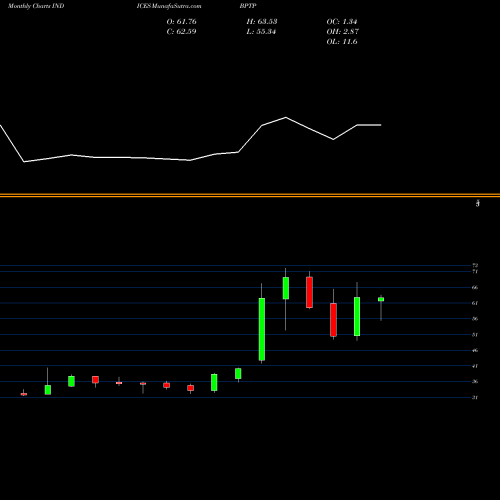Click the tallest green candlestick body
Viewport: 500px width, 500px height.
[x=262, y=329]
